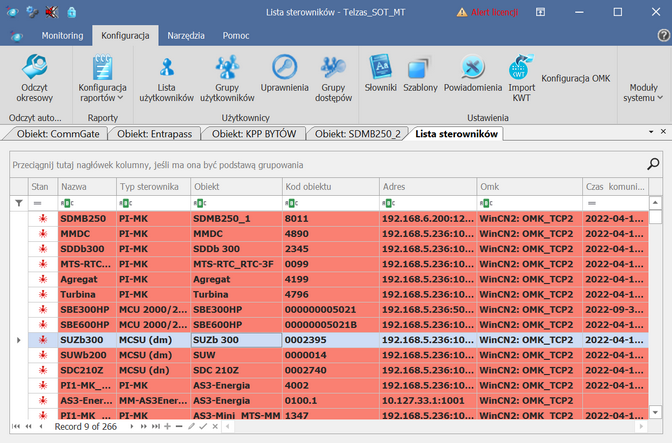The height and width of the screenshot is (443, 672).
Task: Click status icon of Turbina row
Action: 43,294
